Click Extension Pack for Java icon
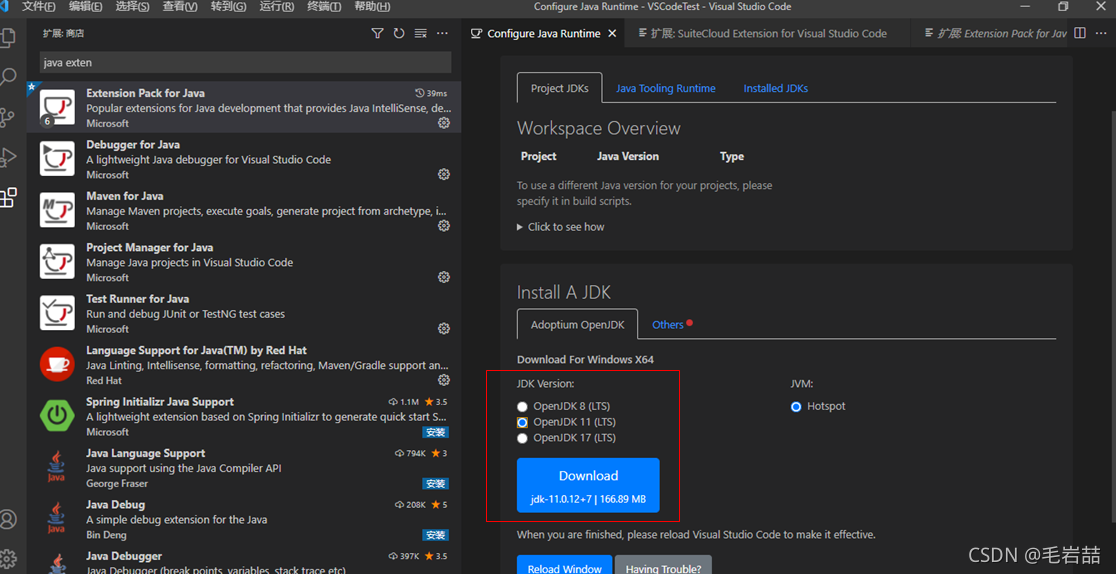1116x574 pixels. point(58,108)
